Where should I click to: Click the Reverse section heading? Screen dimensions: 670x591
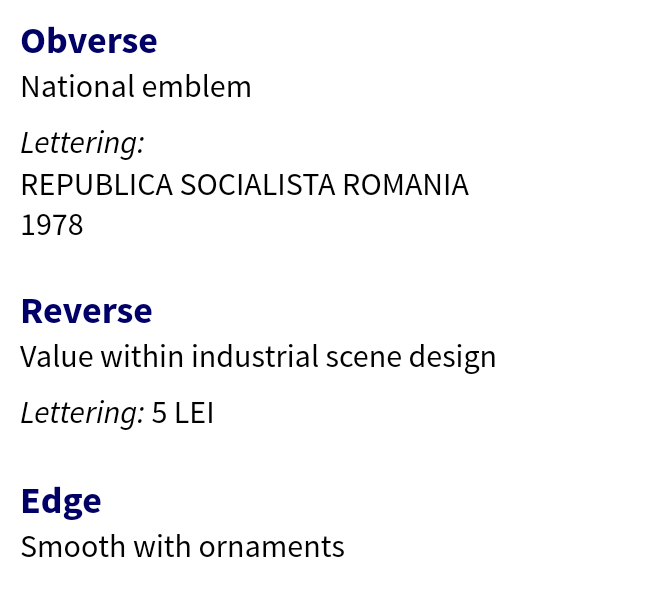click(86, 312)
